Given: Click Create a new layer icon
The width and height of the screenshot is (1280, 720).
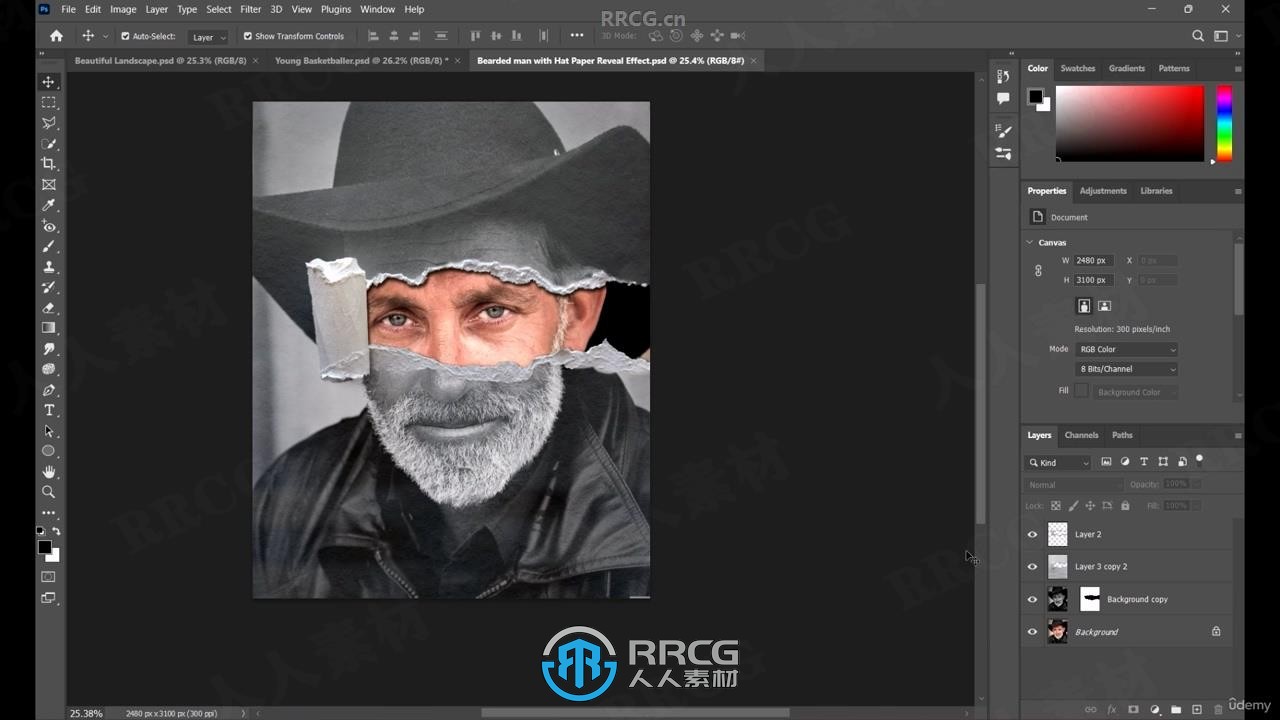Looking at the screenshot, I should coord(1197,709).
